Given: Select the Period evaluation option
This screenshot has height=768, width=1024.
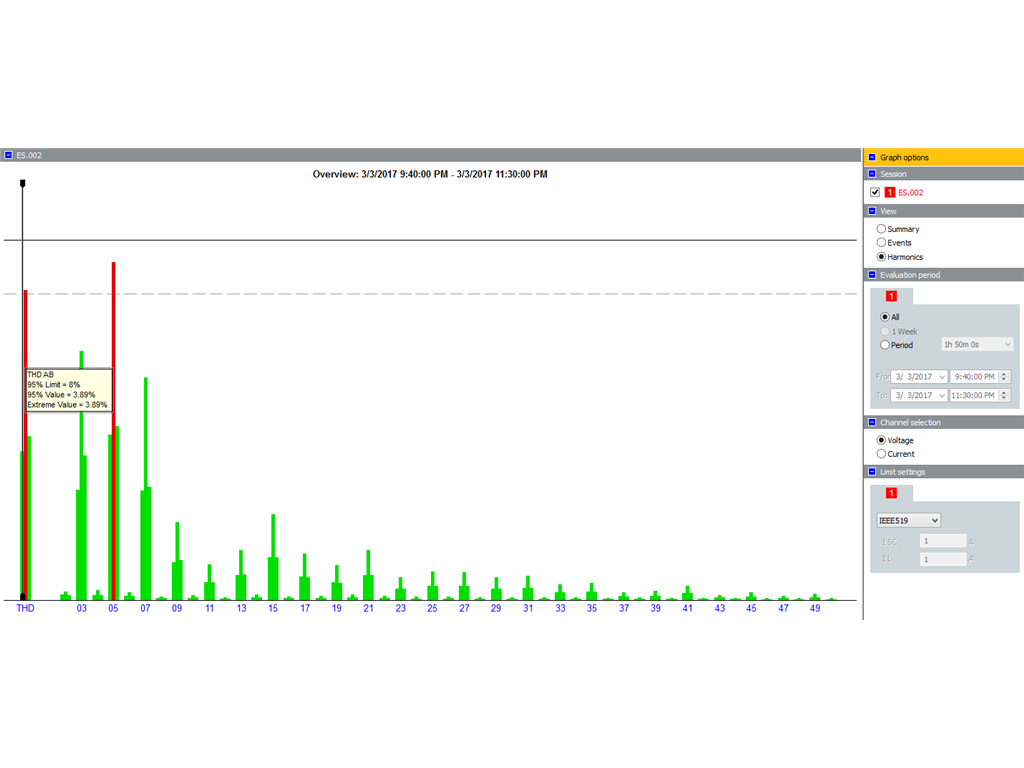Looking at the screenshot, I should click(884, 345).
